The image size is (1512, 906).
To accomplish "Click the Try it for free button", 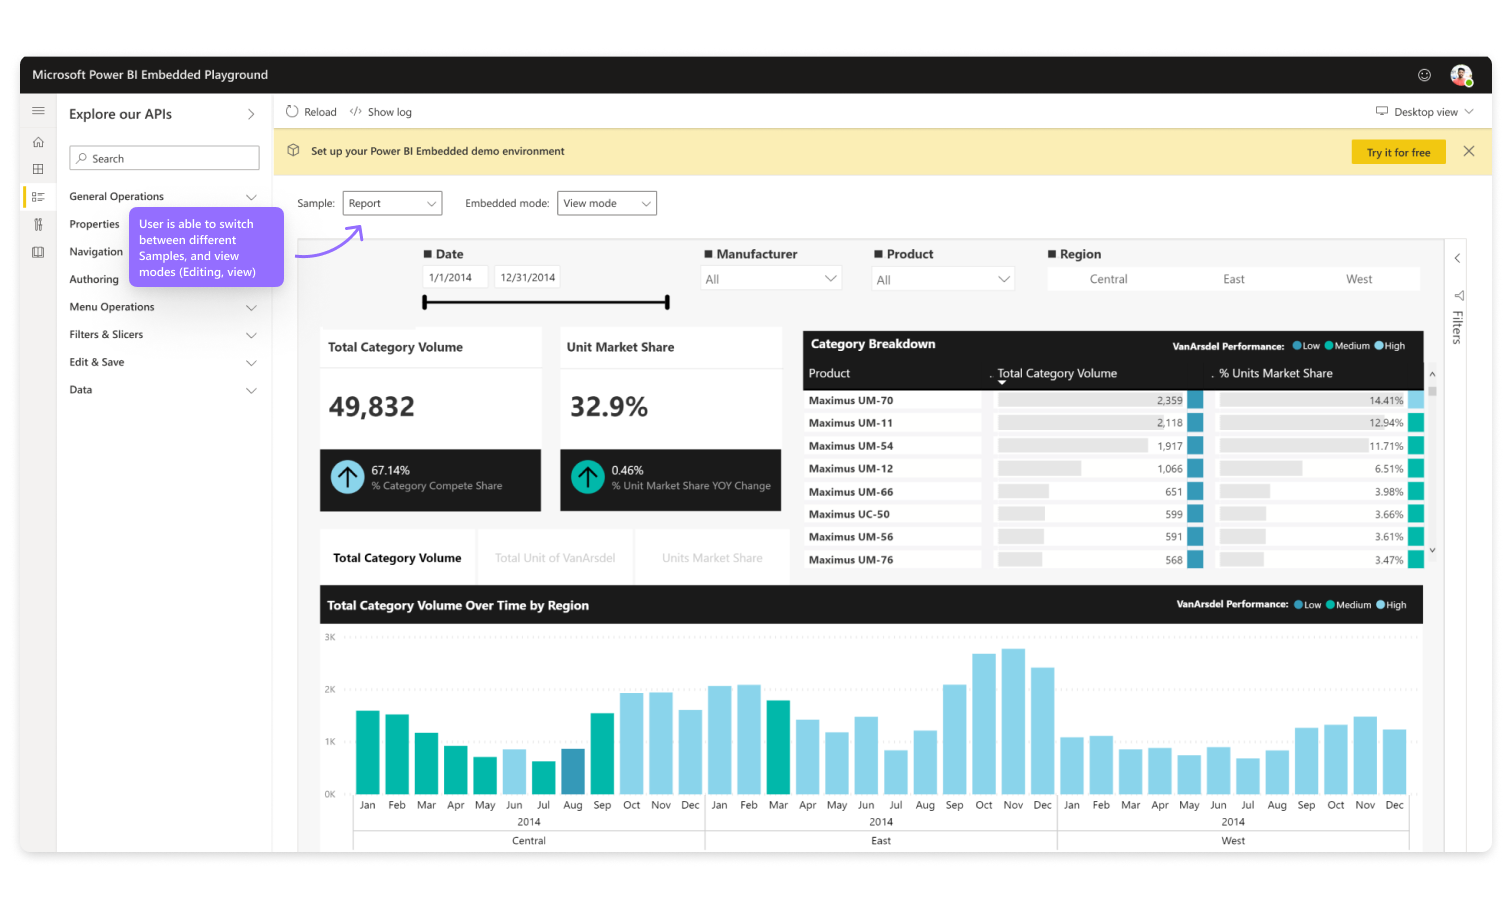I will pos(1398,152).
